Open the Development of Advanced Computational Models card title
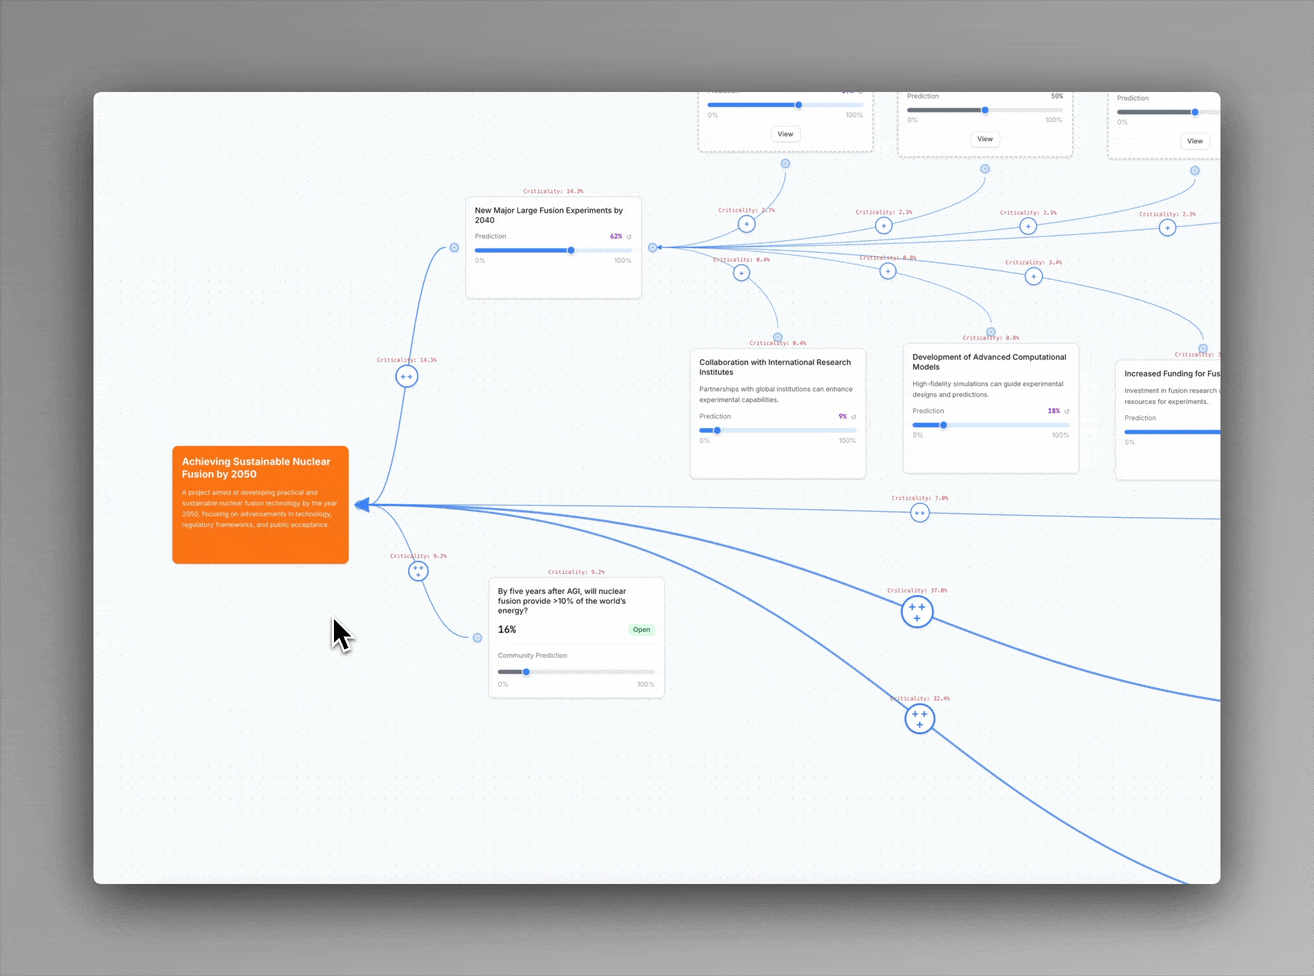This screenshot has height=976, width=1314. click(x=988, y=362)
